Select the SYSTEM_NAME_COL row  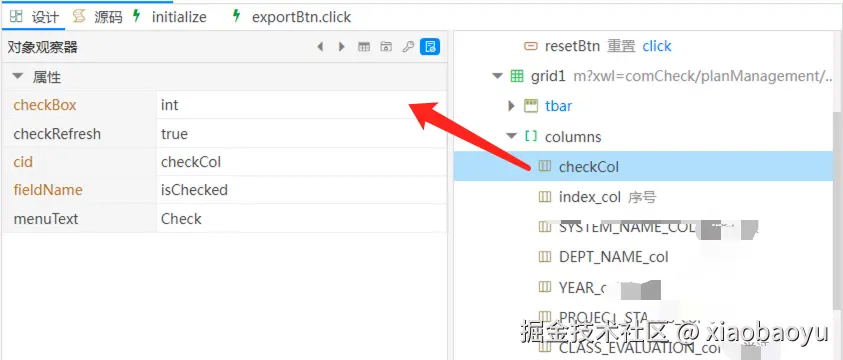pyautogui.click(x=643, y=227)
